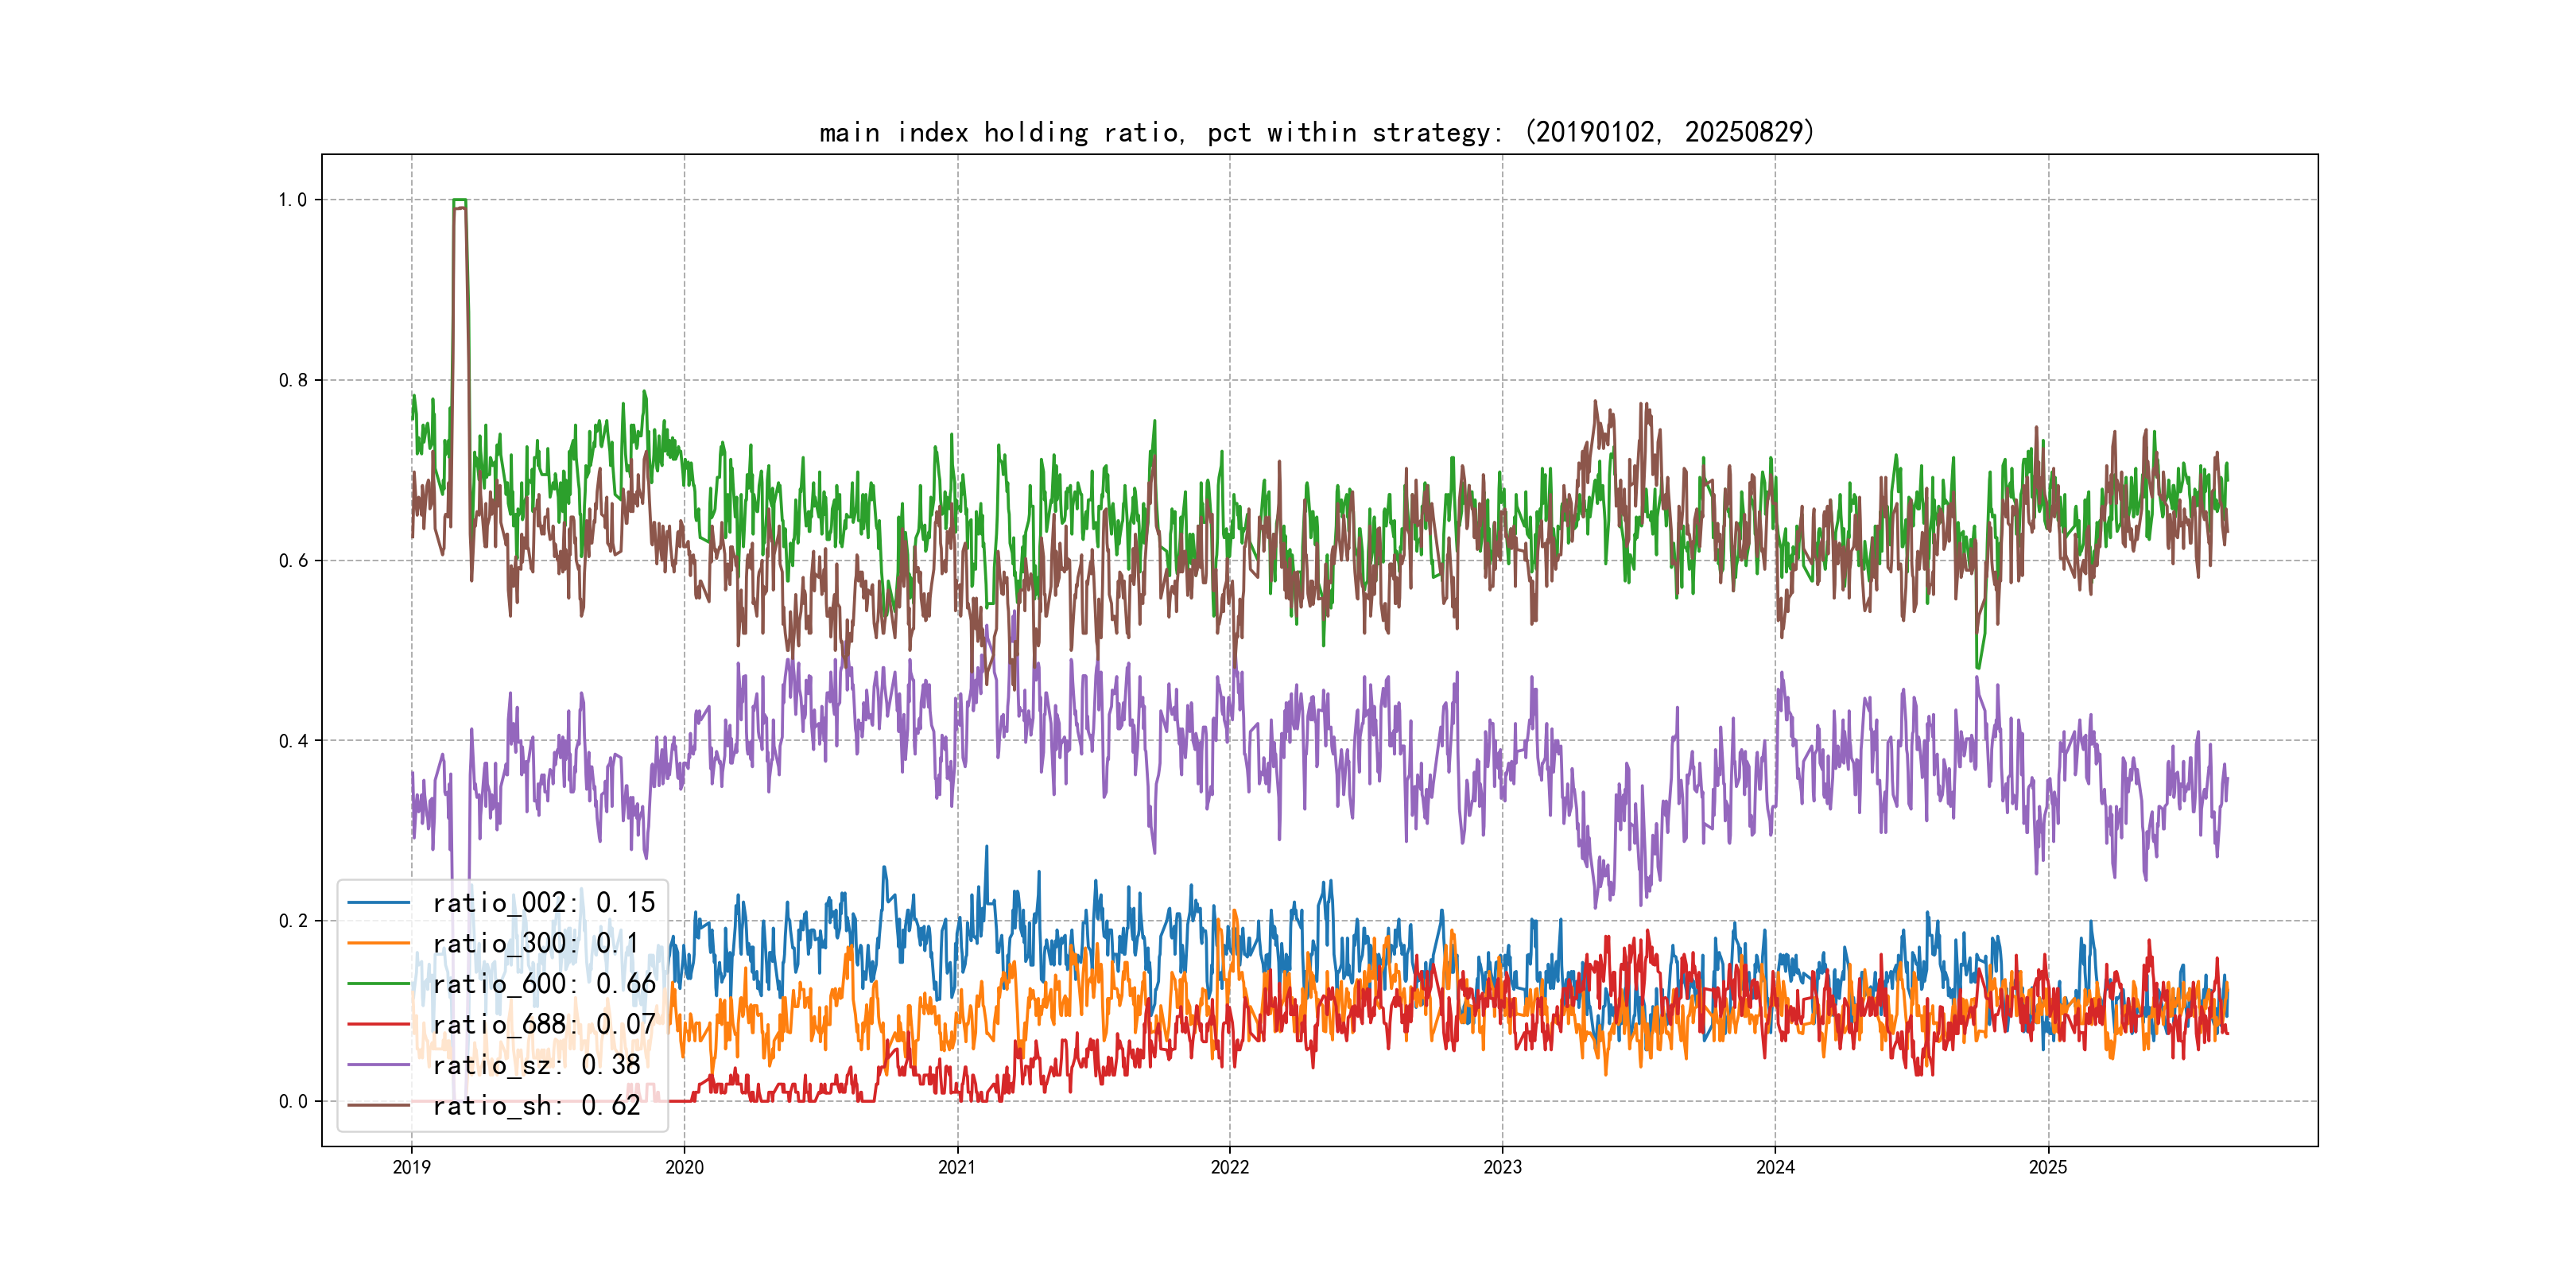Click the chart title text

[1316, 132]
